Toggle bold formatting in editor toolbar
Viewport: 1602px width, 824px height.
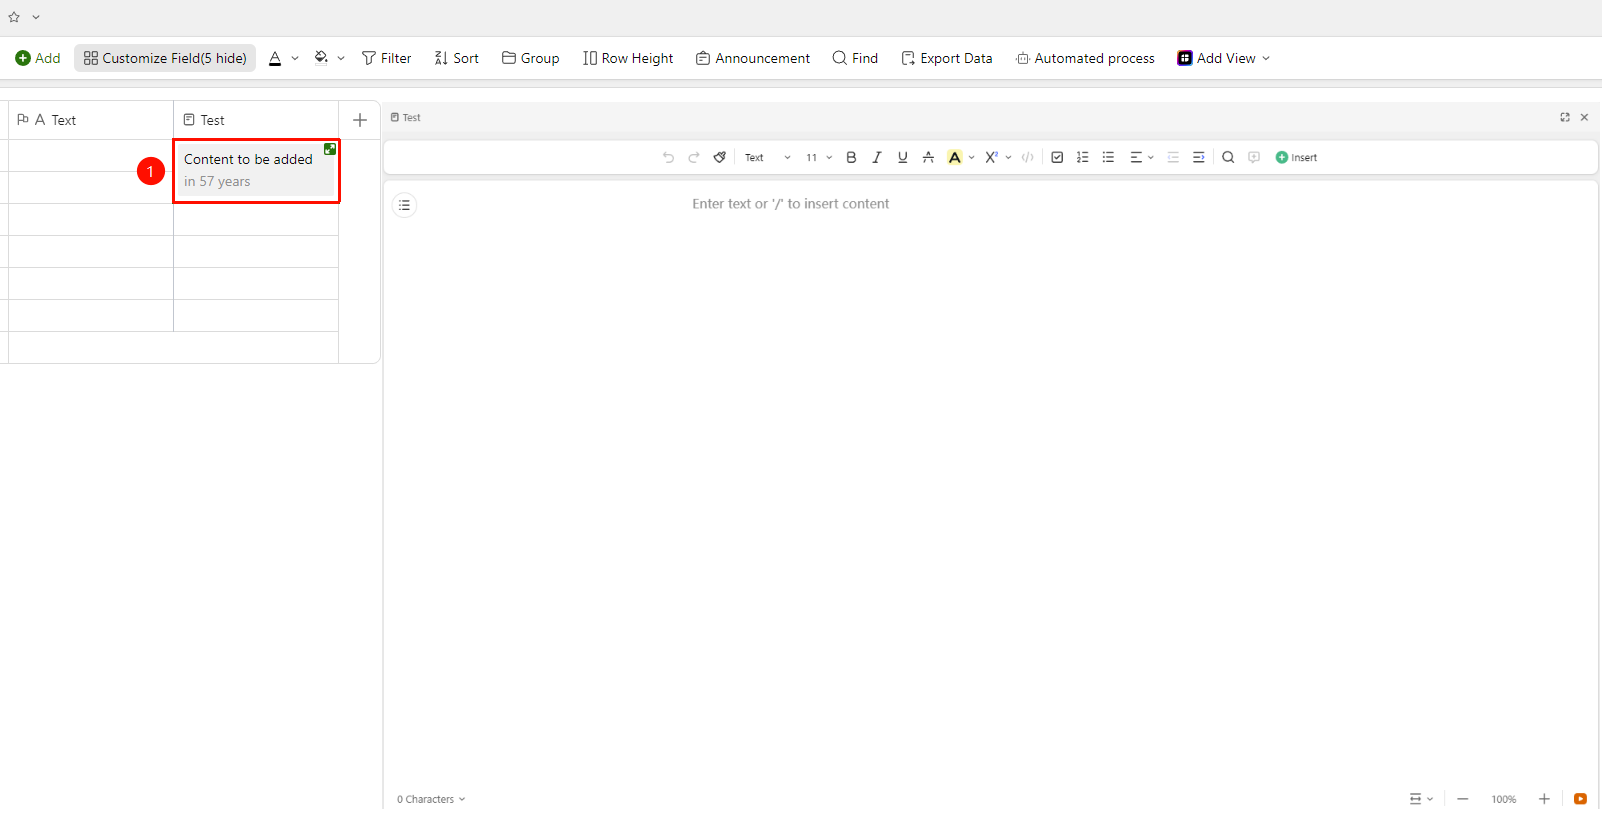tap(851, 157)
